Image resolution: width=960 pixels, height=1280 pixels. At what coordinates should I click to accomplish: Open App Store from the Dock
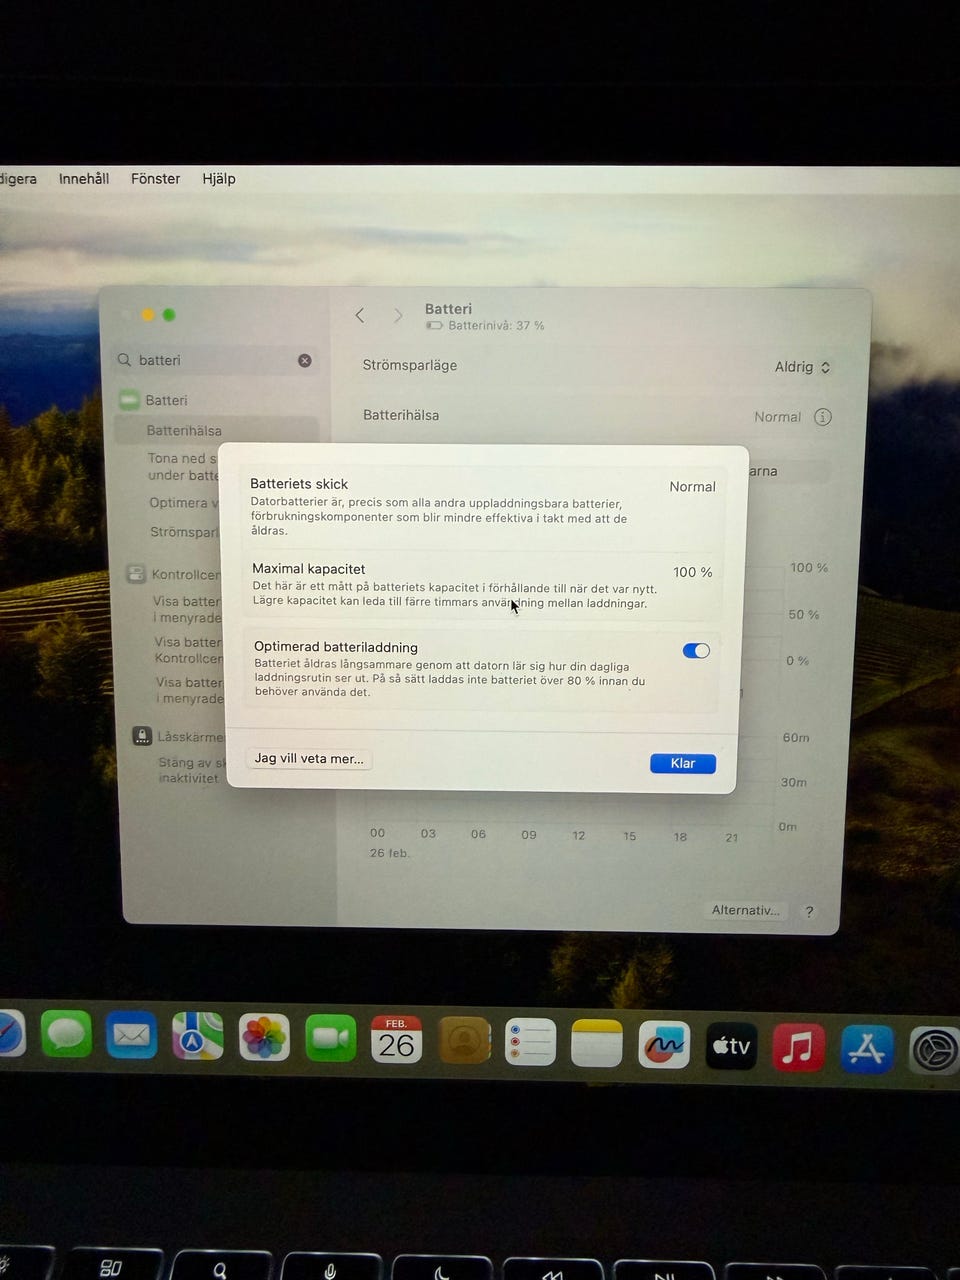(x=866, y=1048)
